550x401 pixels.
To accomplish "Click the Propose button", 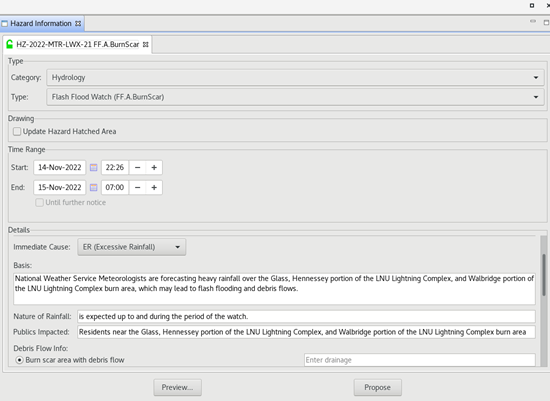I will click(377, 387).
